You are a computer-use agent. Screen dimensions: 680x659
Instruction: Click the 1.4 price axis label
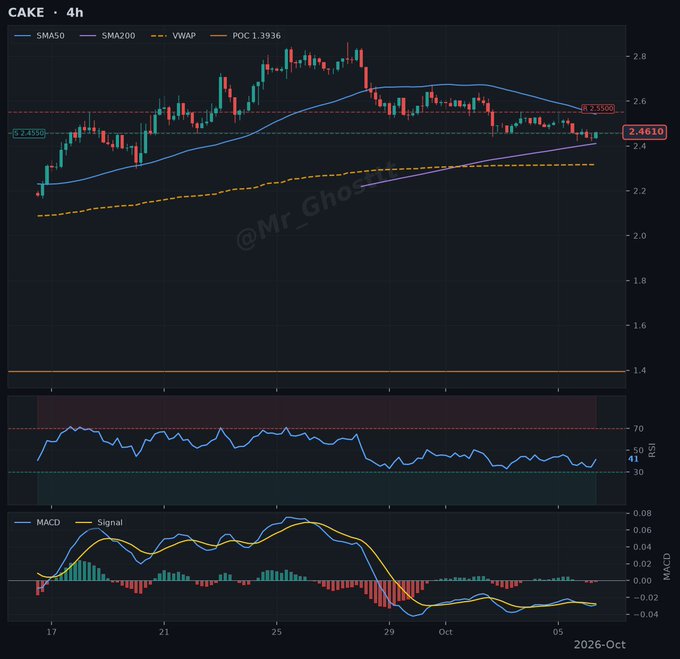click(640, 370)
